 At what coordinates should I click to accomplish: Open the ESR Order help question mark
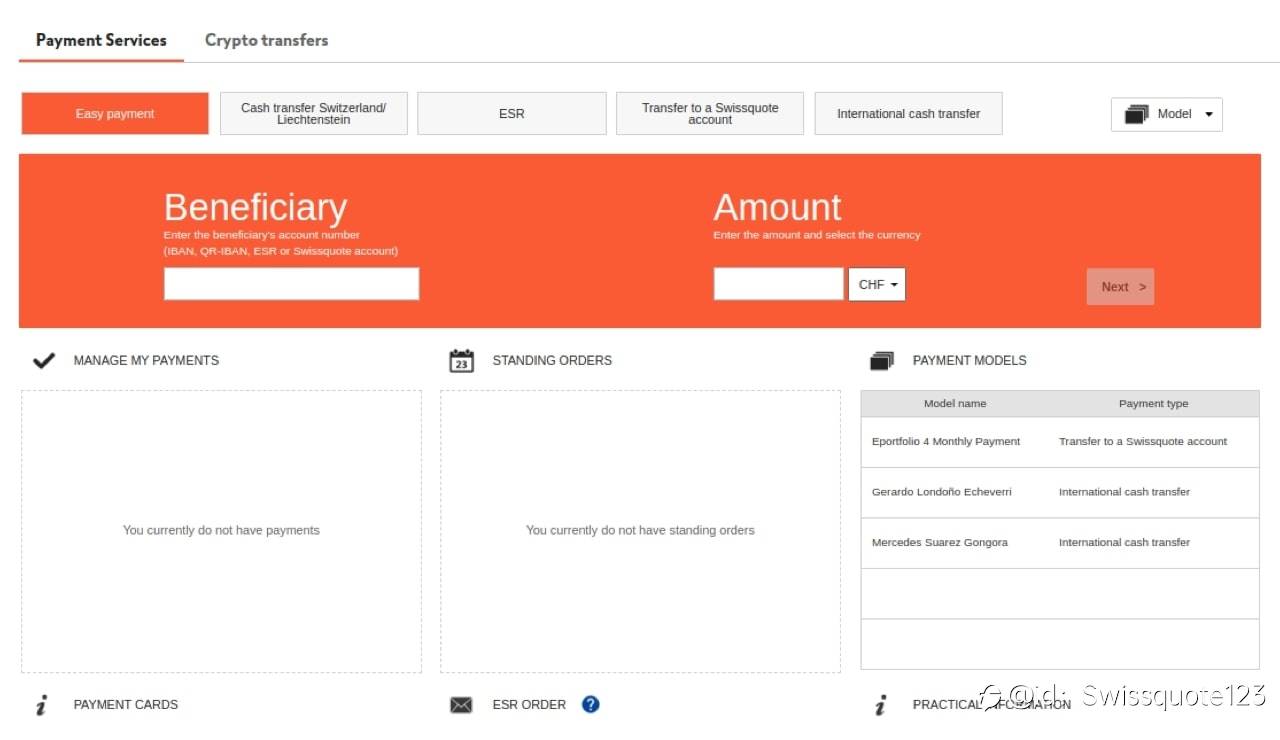(x=590, y=704)
